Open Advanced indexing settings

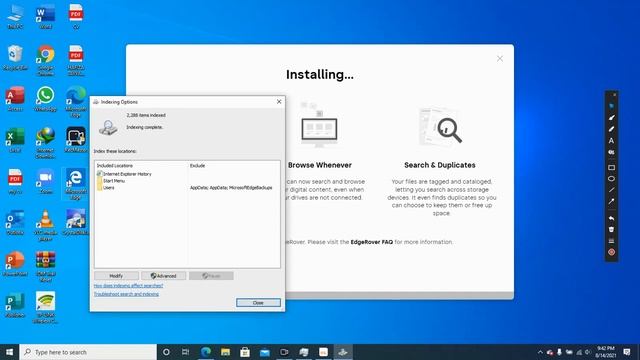point(164,276)
